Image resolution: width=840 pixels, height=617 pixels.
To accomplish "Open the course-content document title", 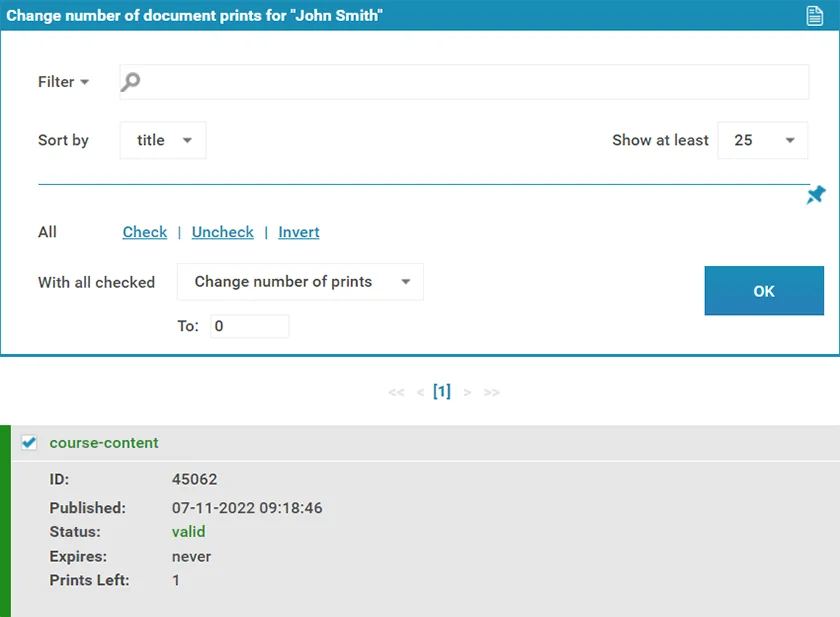I will pyautogui.click(x=104, y=443).
